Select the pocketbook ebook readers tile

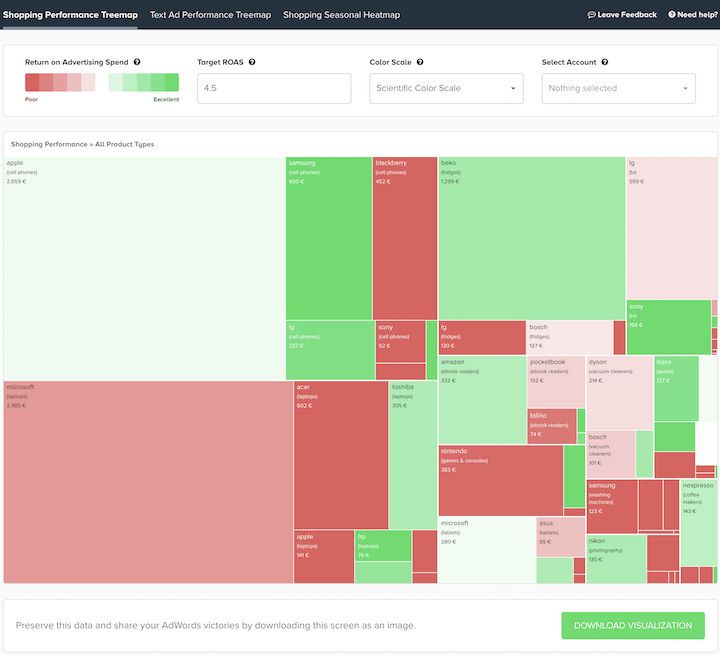coord(556,382)
